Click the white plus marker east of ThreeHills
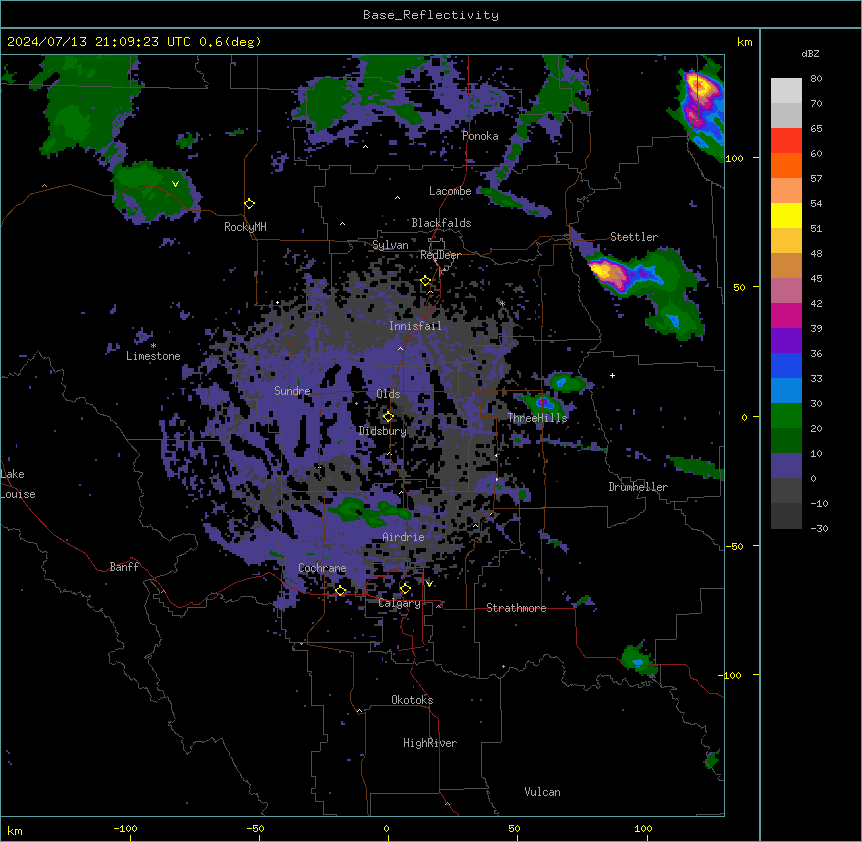The width and height of the screenshot is (862, 842). pos(612,375)
